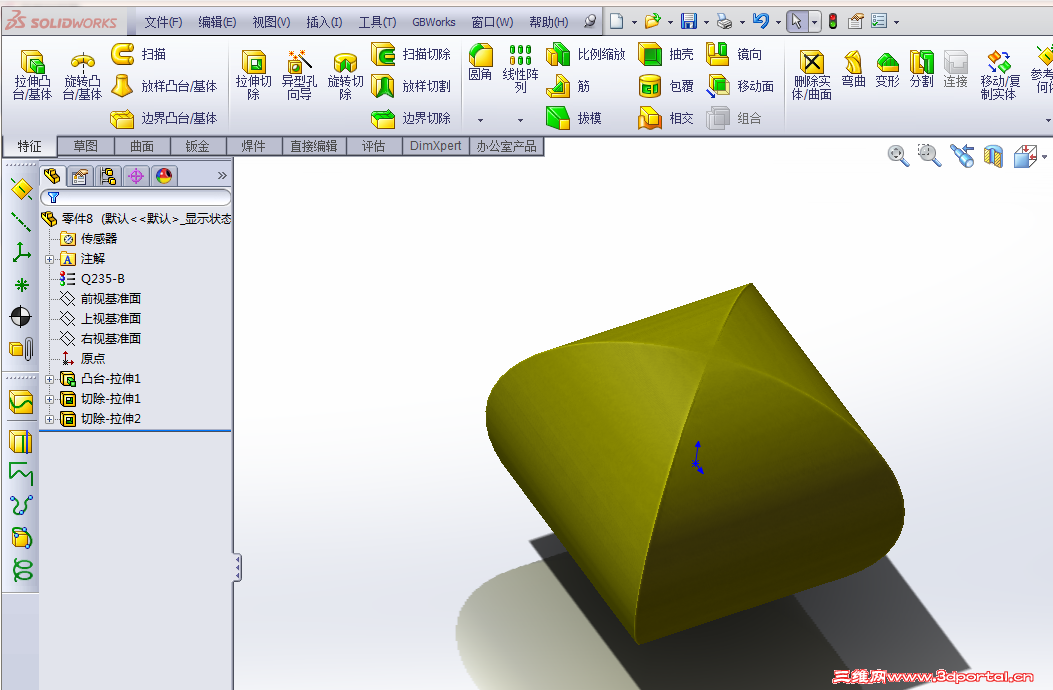Select the 旋转凸台/基体 revolve boss tool

pyautogui.click(x=83, y=75)
